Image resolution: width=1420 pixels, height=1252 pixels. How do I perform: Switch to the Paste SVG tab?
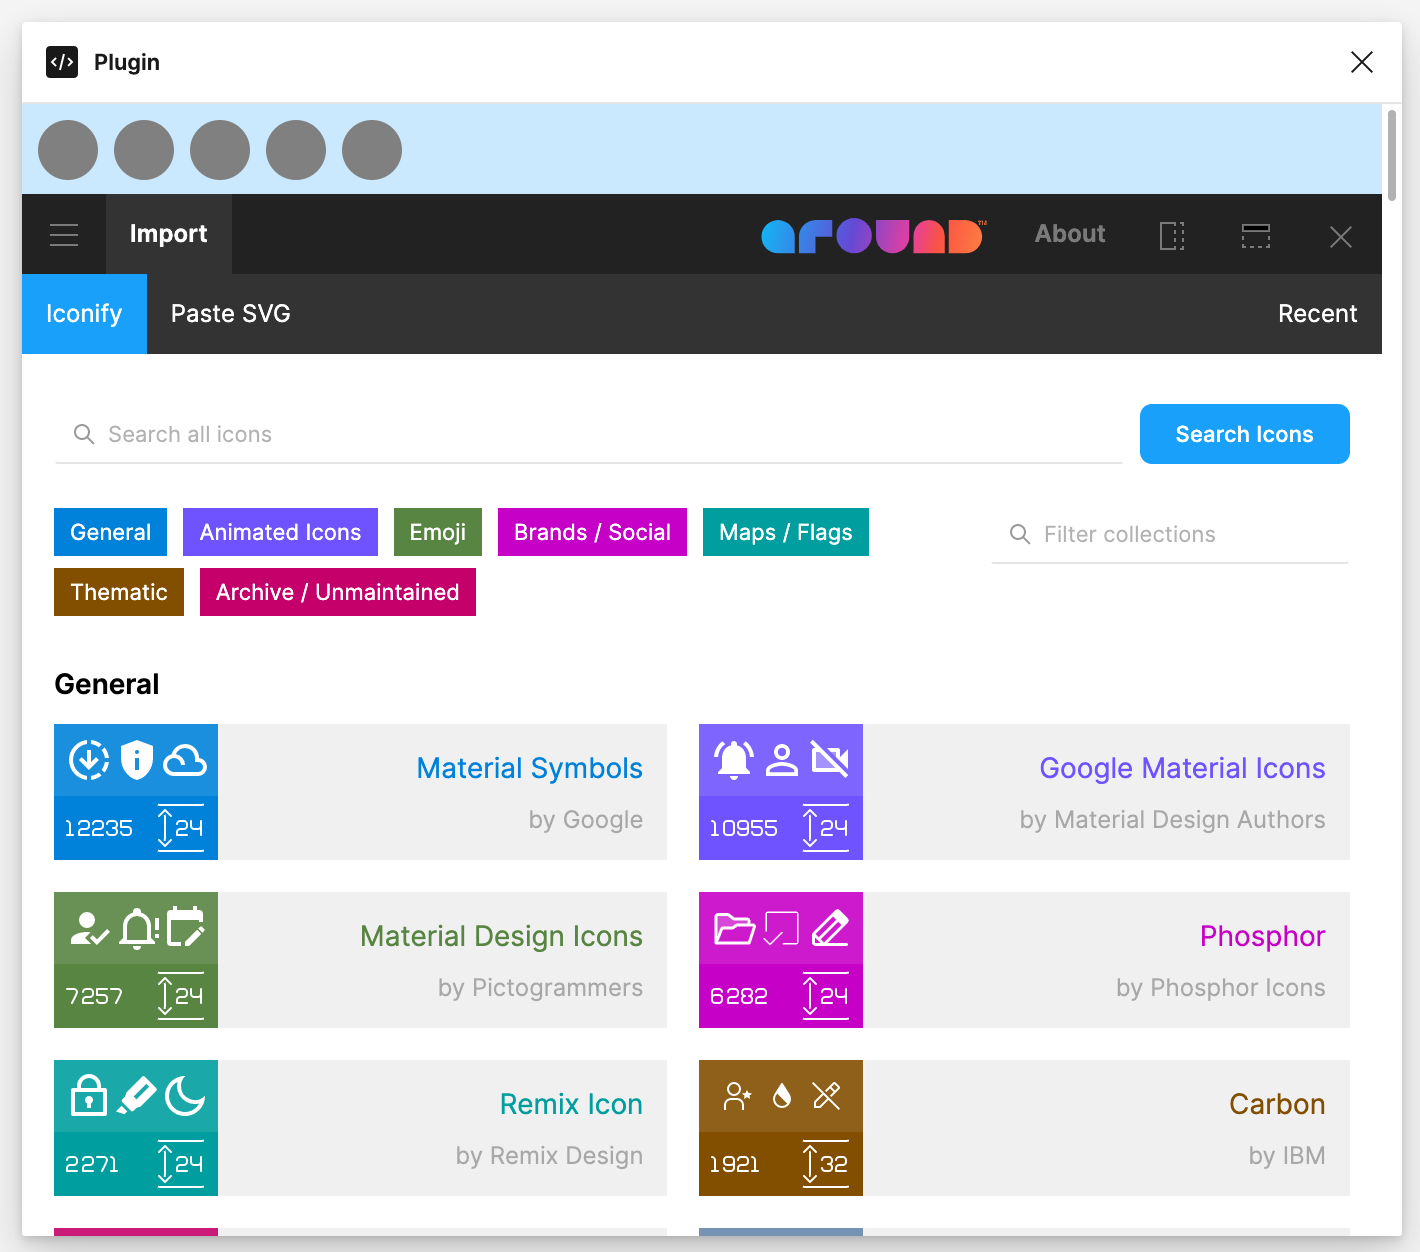click(231, 314)
